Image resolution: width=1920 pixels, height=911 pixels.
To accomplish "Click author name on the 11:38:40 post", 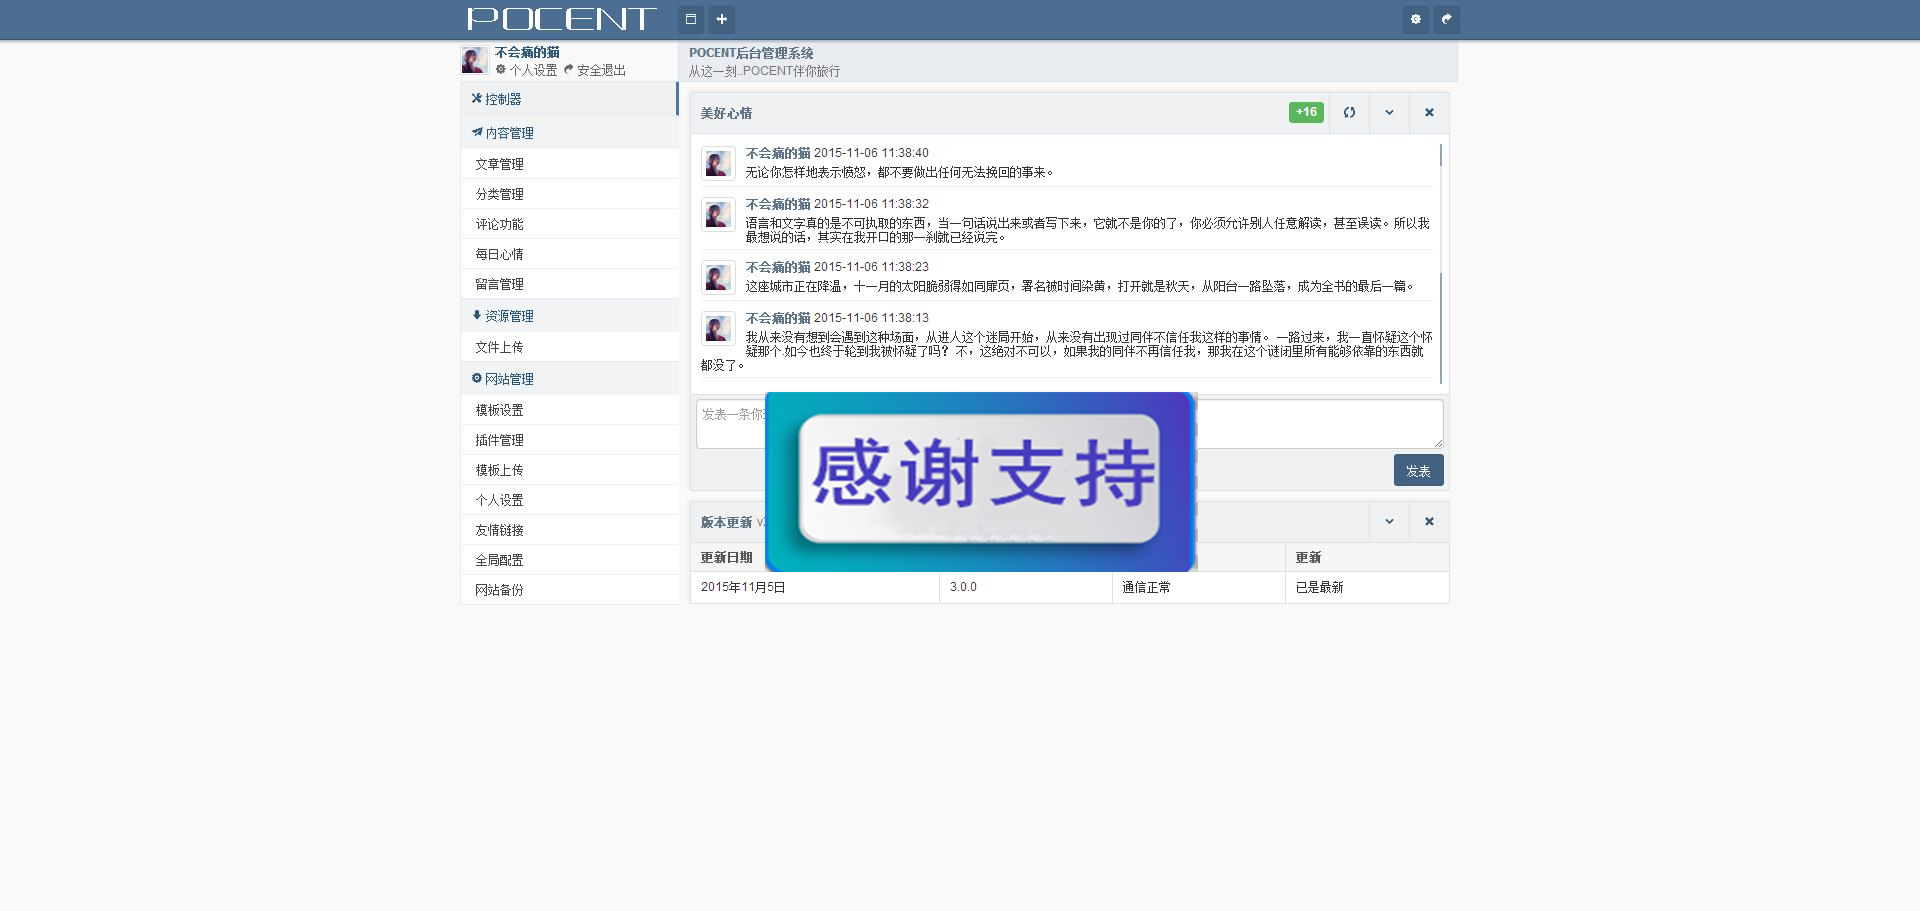I will click(x=778, y=153).
